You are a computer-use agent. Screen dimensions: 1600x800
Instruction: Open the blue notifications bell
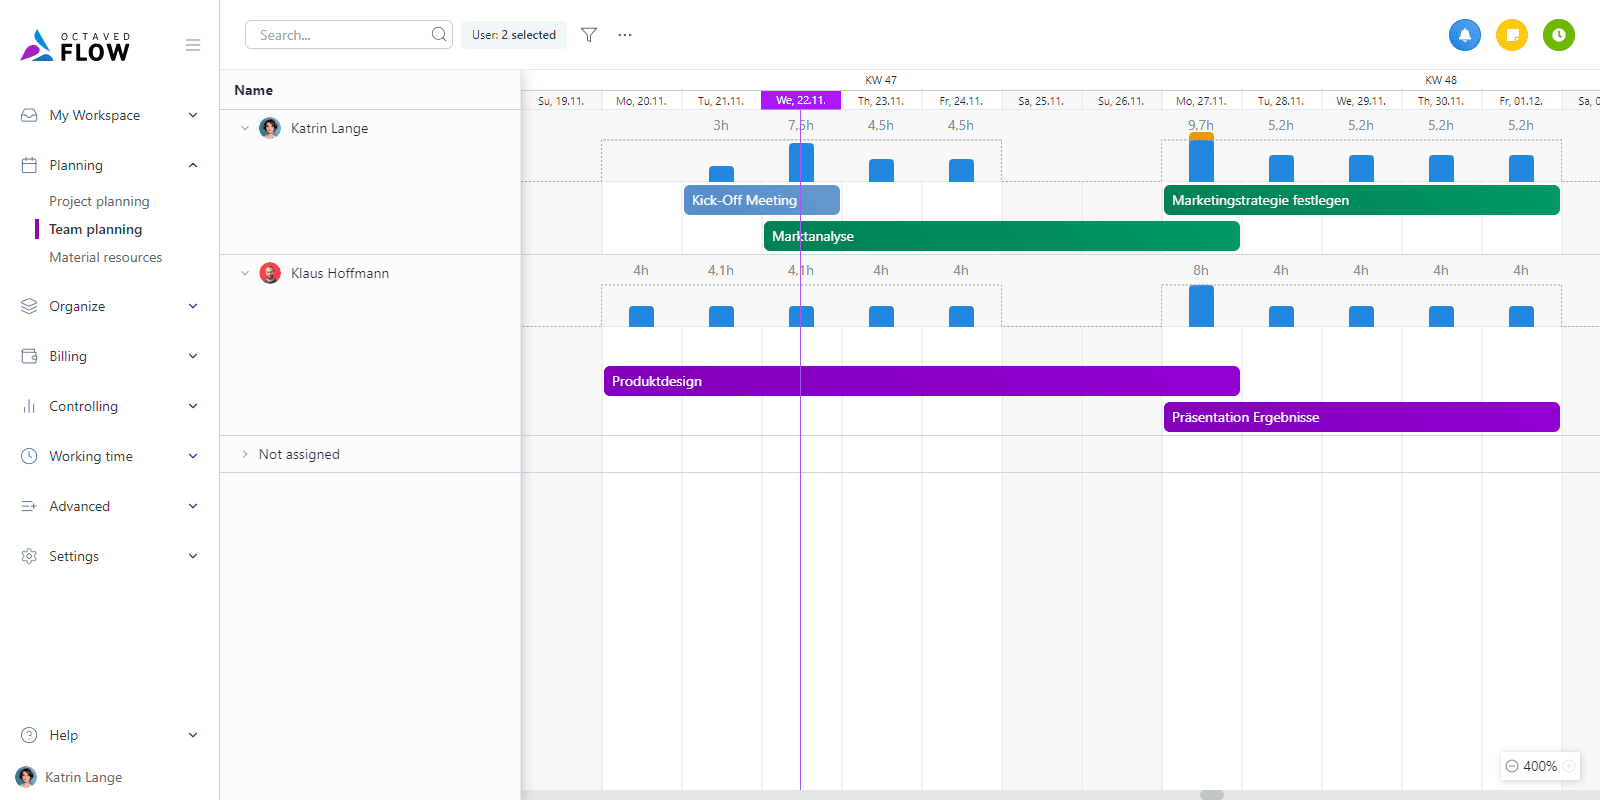pos(1464,35)
